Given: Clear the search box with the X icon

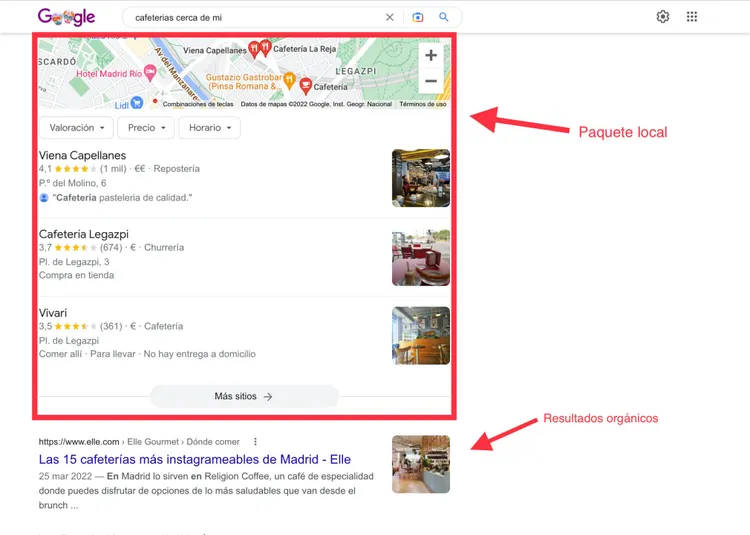Looking at the screenshot, I should point(390,17).
